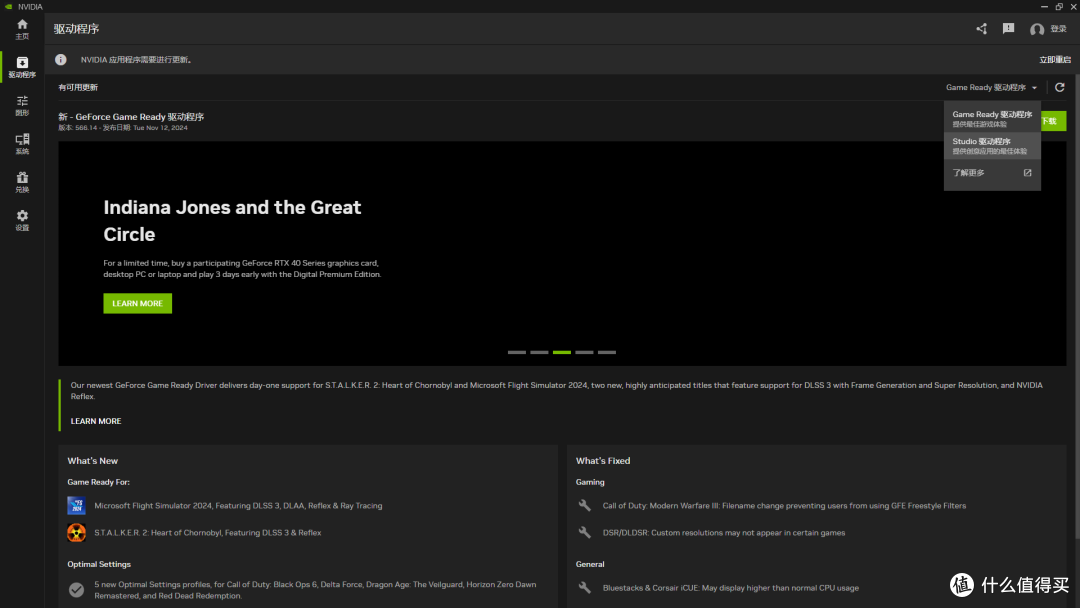Click the 有可用更新 label
Image resolution: width=1080 pixels, height=608 pixels.
(x=78, y=87)
